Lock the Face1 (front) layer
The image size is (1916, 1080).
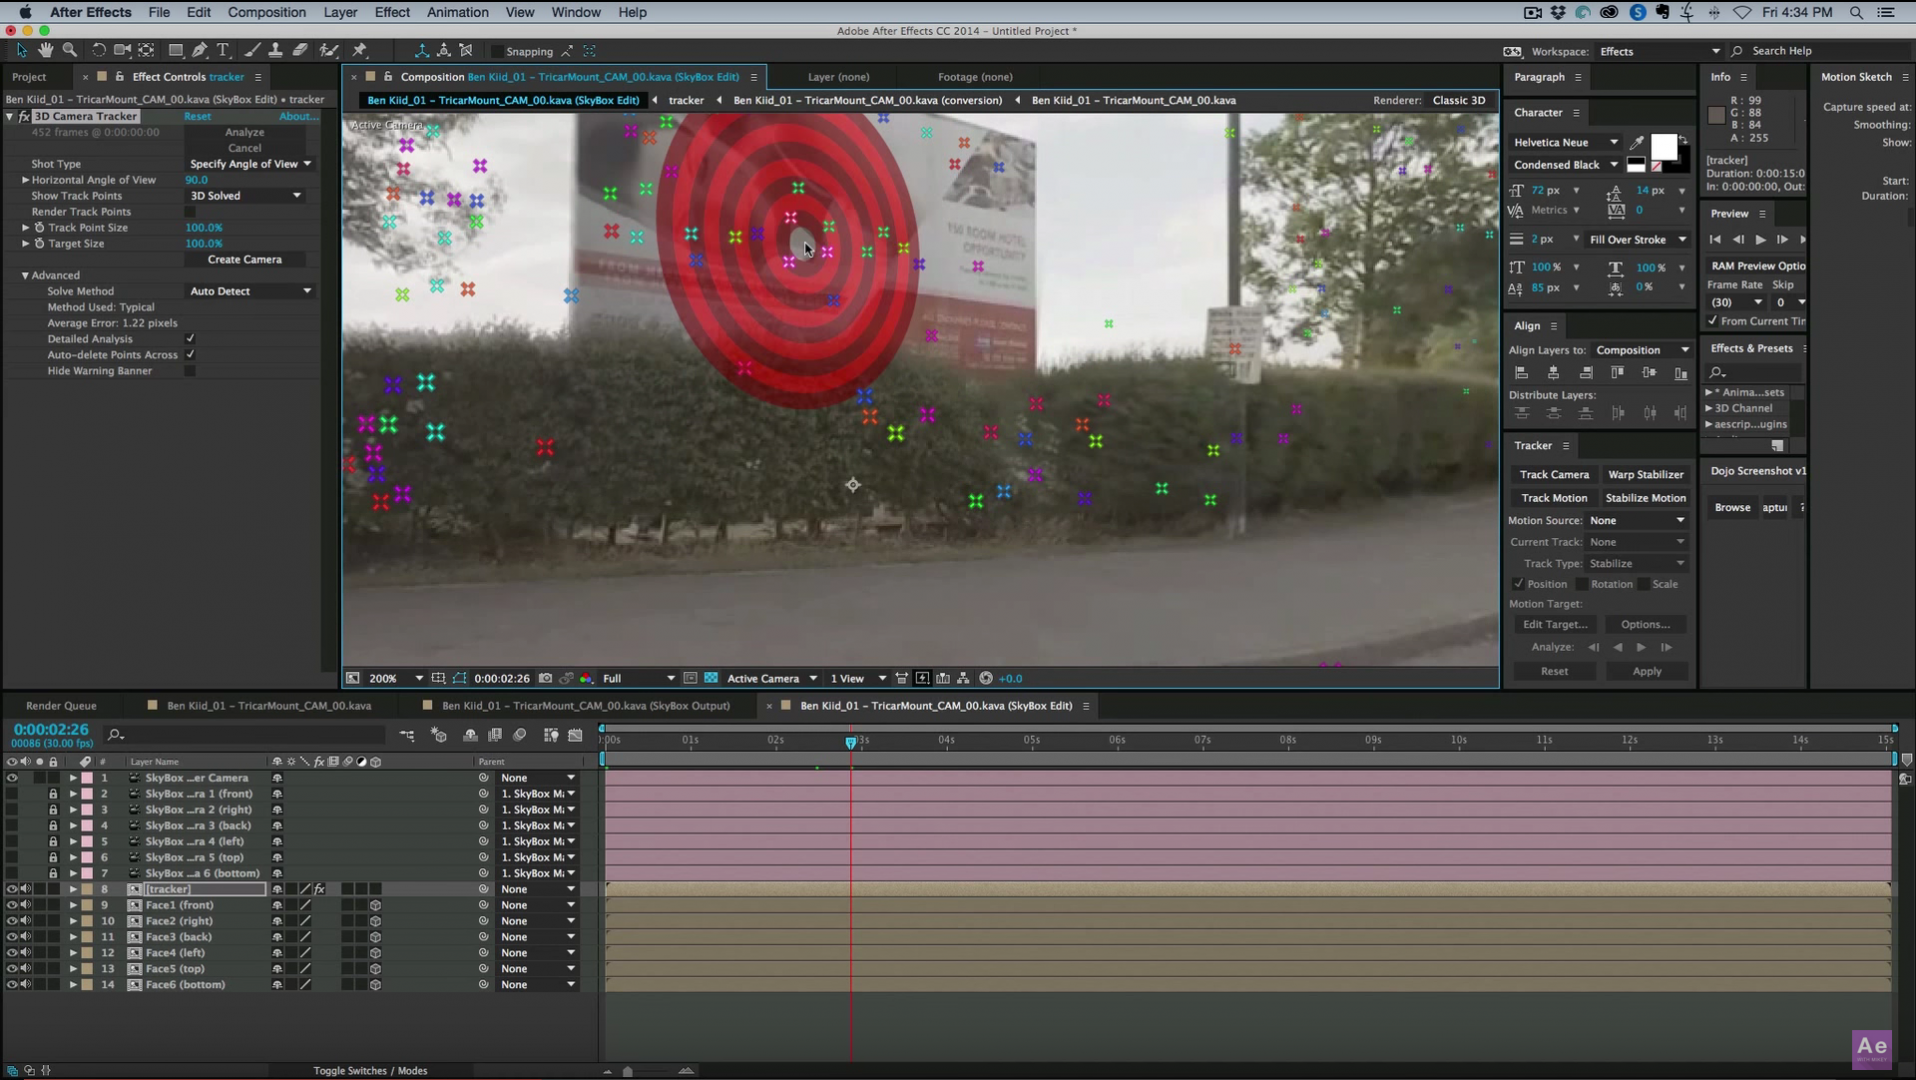[53, 905]
